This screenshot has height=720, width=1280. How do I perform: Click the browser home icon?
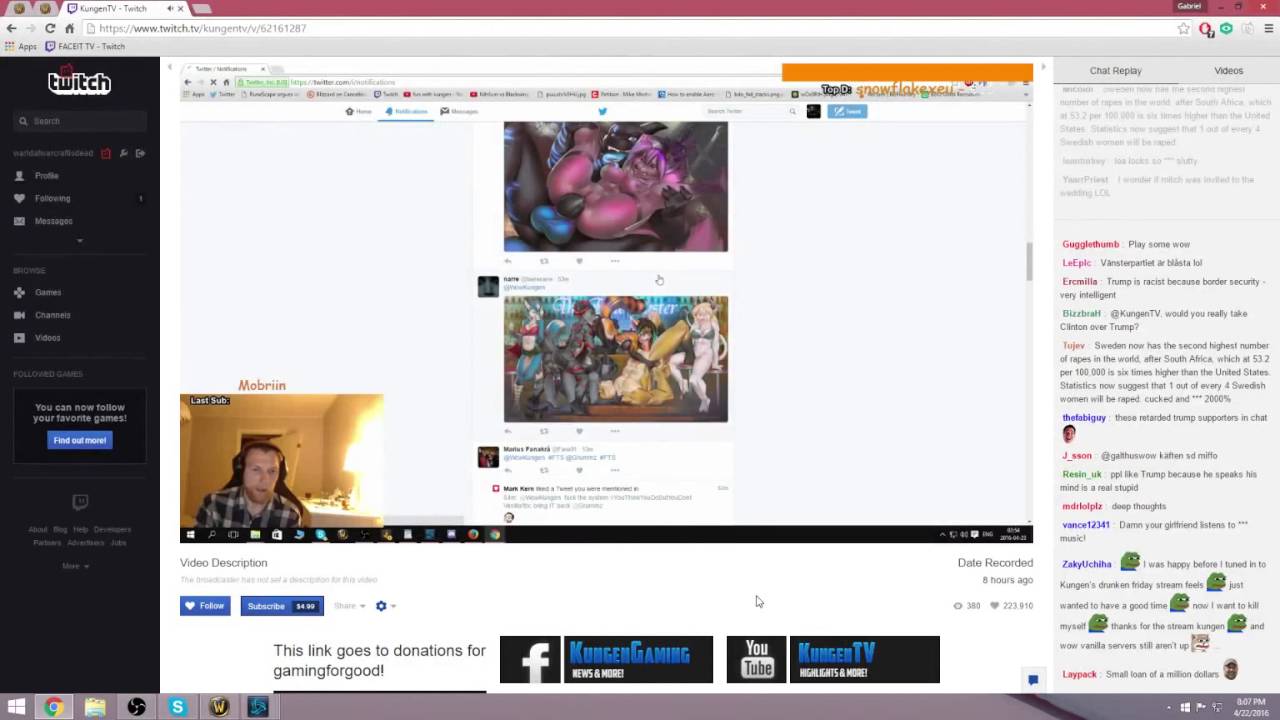70,28
